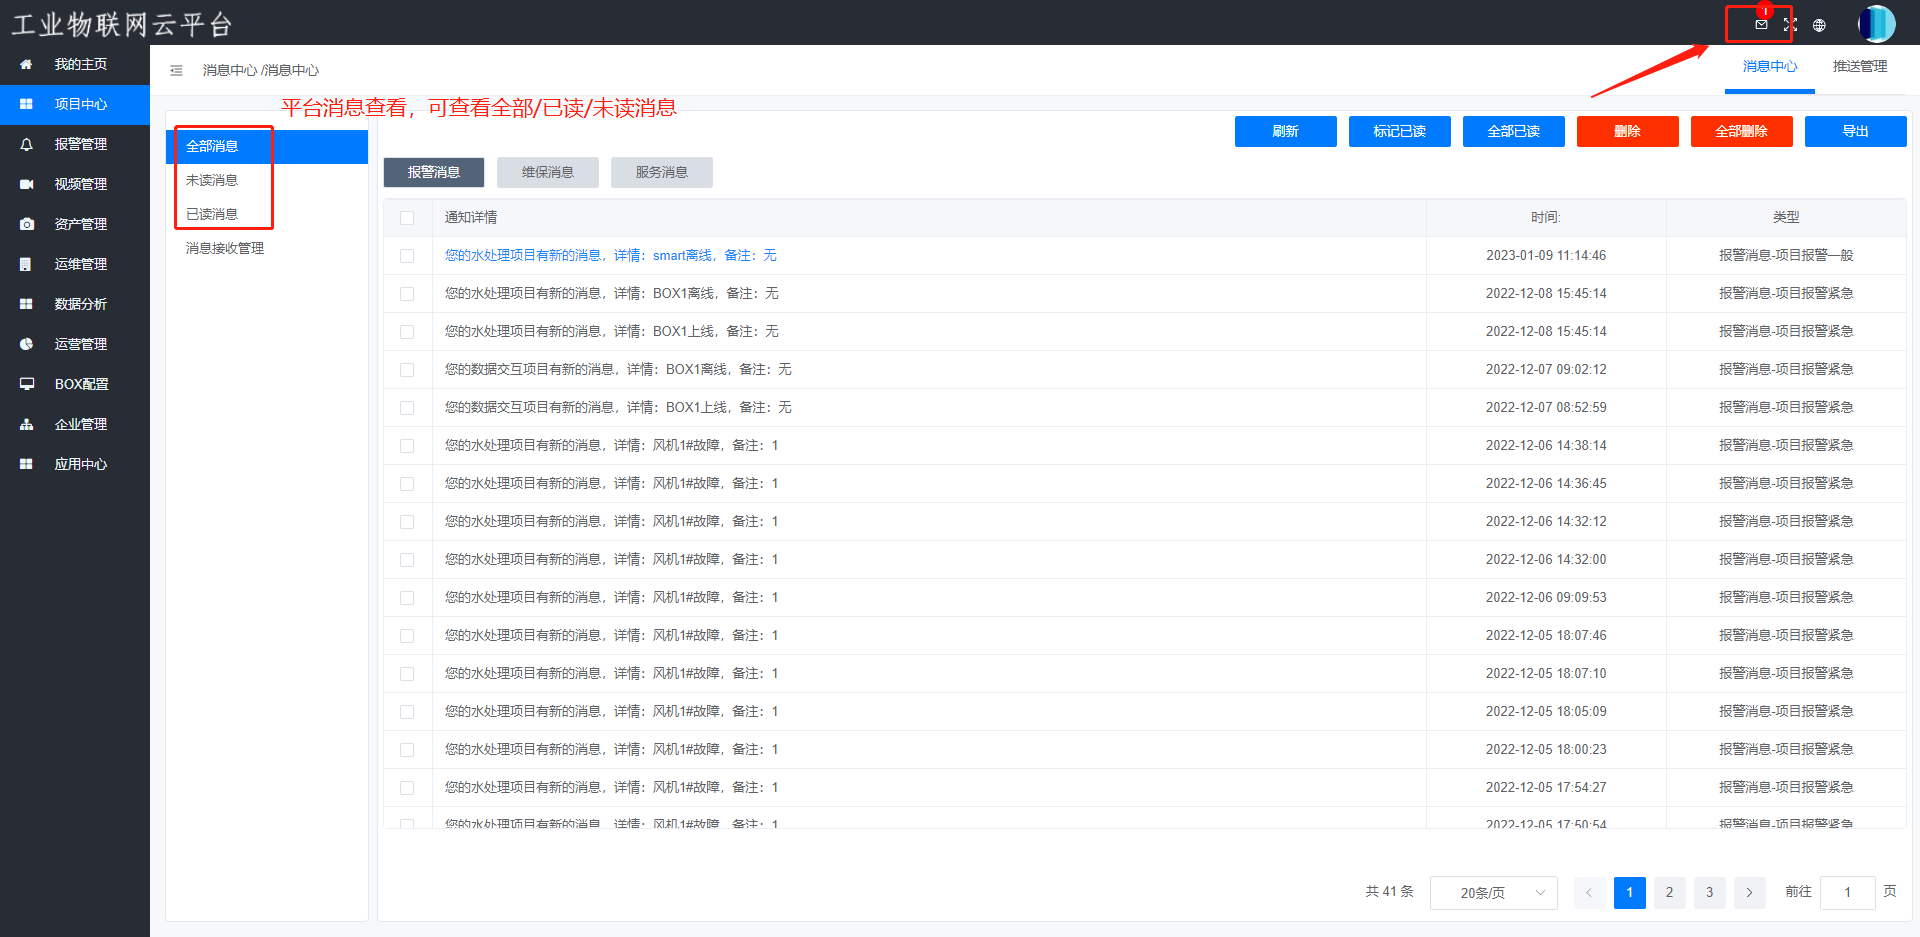Click the 前往 page number input
The width and height of the screenshot is (1920, 937).
coord(1847,892)
